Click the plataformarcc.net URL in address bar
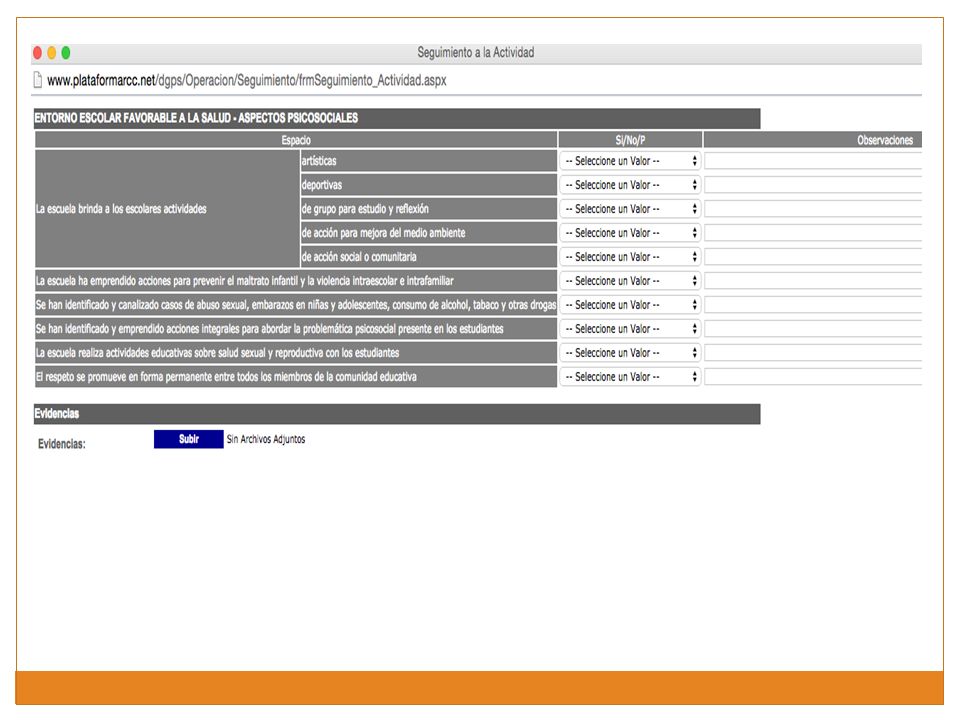This screenshot has width=960, height=720. [247, 80]
